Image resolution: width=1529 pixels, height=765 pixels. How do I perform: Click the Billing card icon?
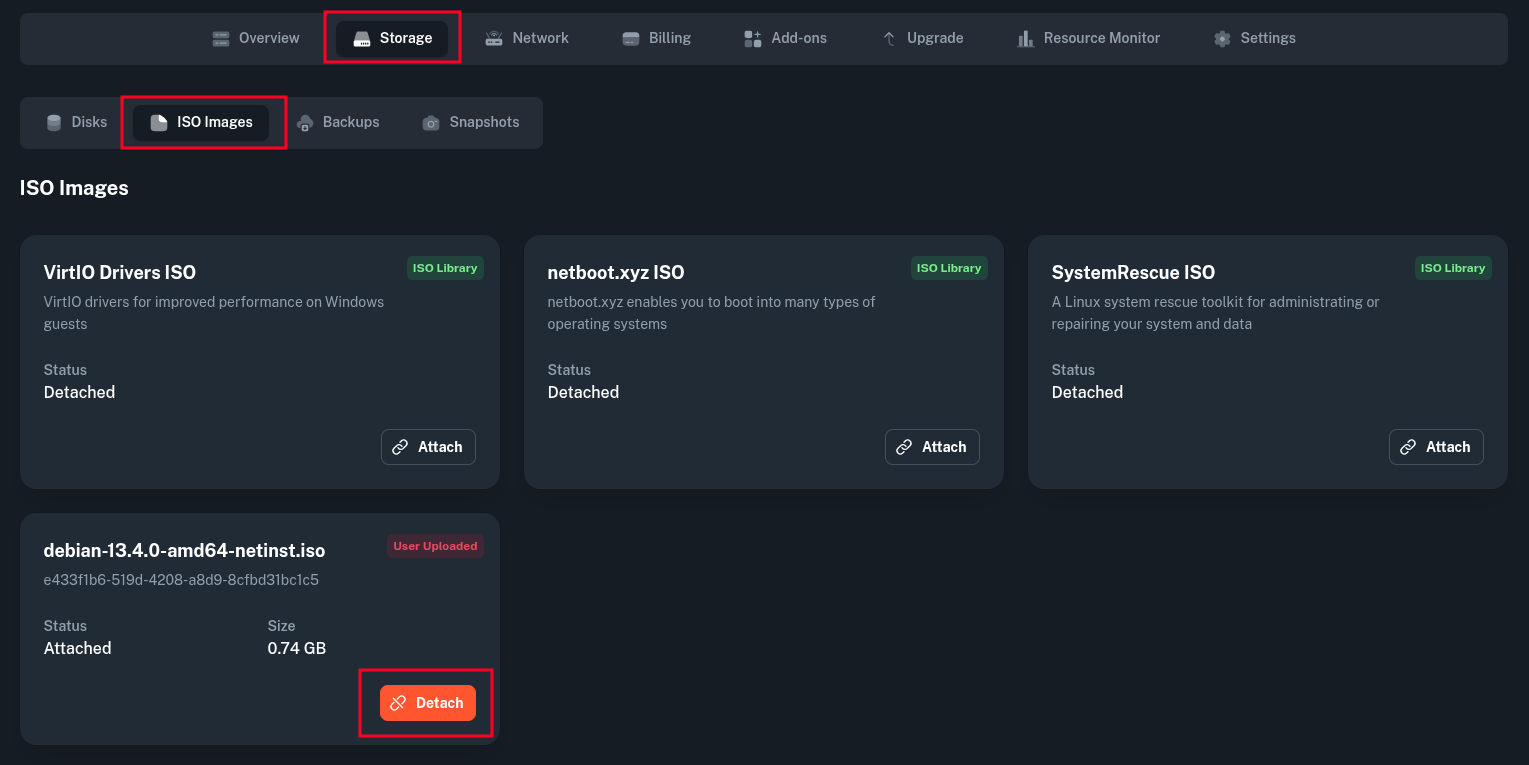pos(631,38)
